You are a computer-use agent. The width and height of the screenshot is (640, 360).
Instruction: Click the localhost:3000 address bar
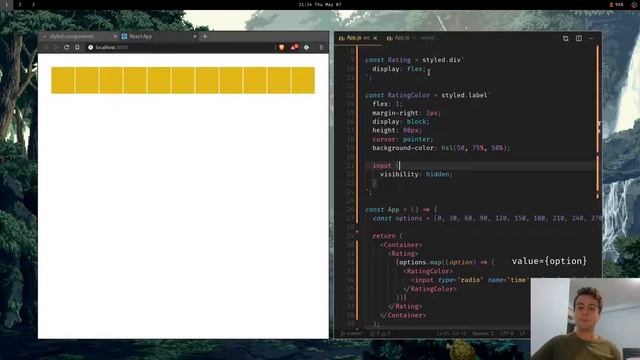point(180,47)
